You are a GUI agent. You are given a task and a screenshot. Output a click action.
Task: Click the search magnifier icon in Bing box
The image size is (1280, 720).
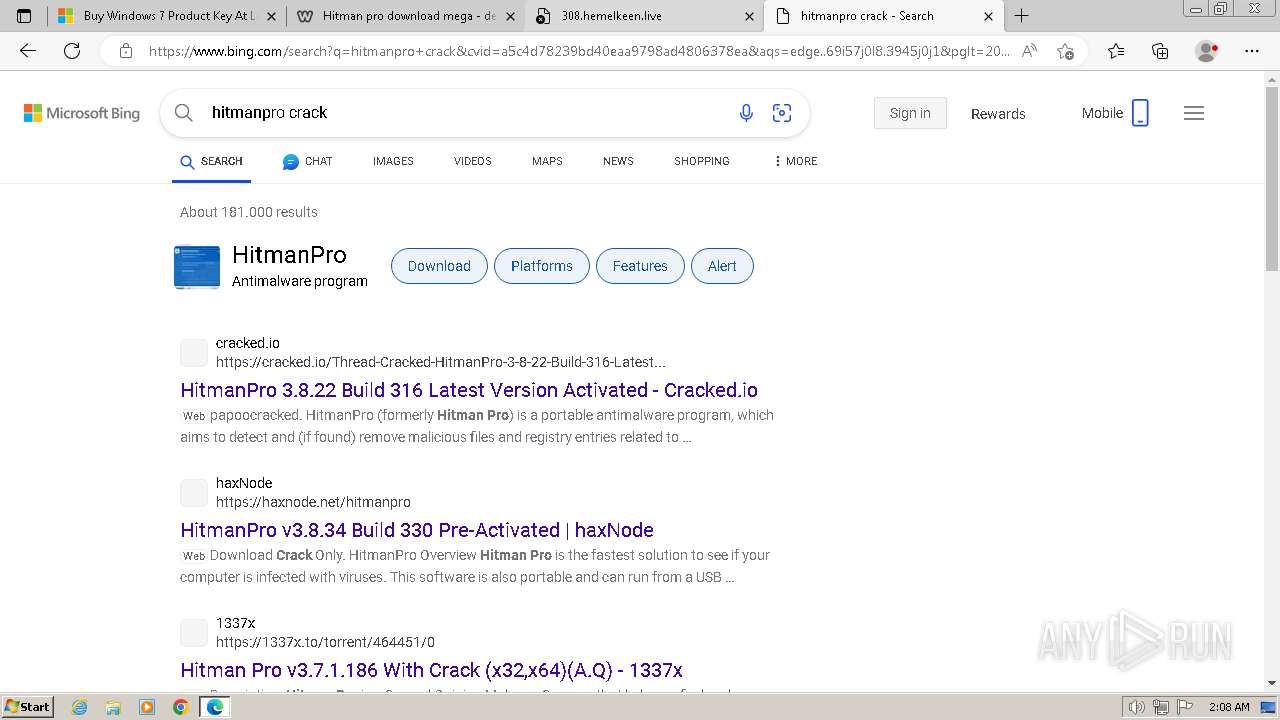pyautogui.click(x=184, y=113)
